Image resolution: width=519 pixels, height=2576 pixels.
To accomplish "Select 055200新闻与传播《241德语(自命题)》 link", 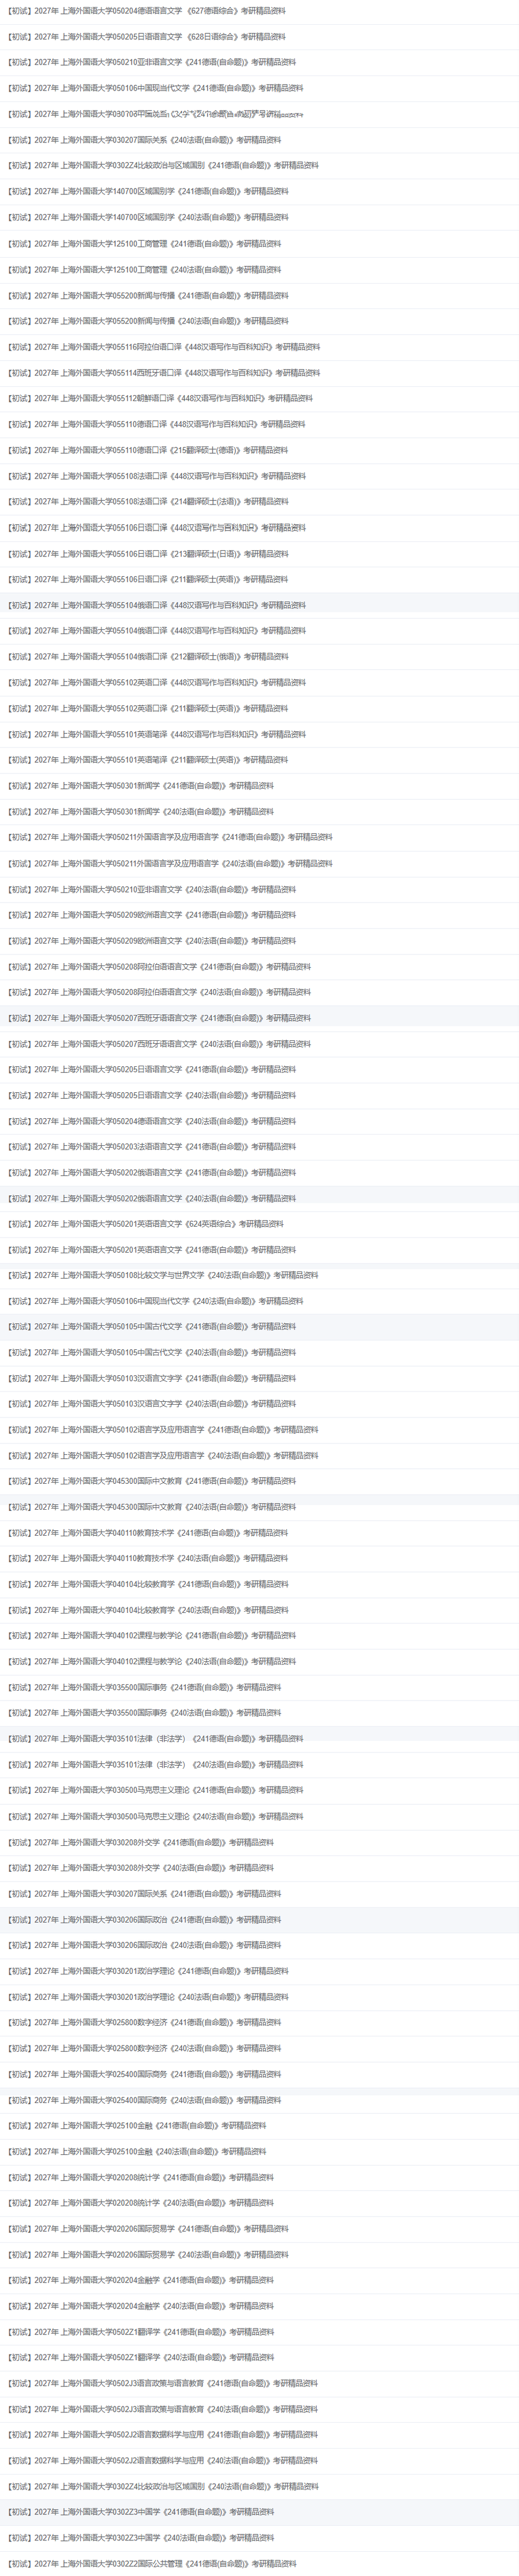I will 148,296.
